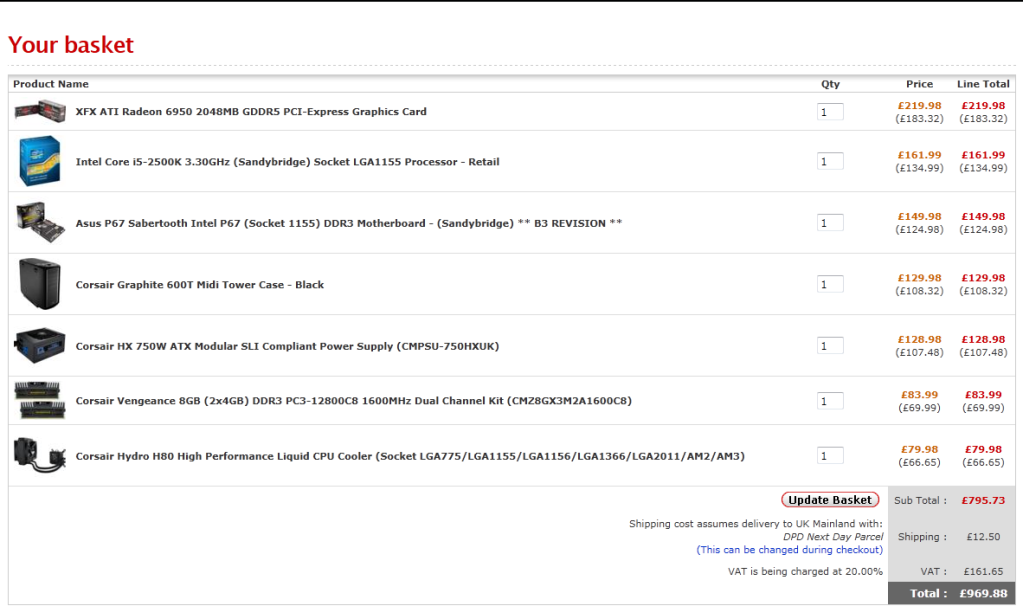Open Corsair Graphite 600T Midi Tower link
This screenshot has width=1023, height=606.
(200, 284)
